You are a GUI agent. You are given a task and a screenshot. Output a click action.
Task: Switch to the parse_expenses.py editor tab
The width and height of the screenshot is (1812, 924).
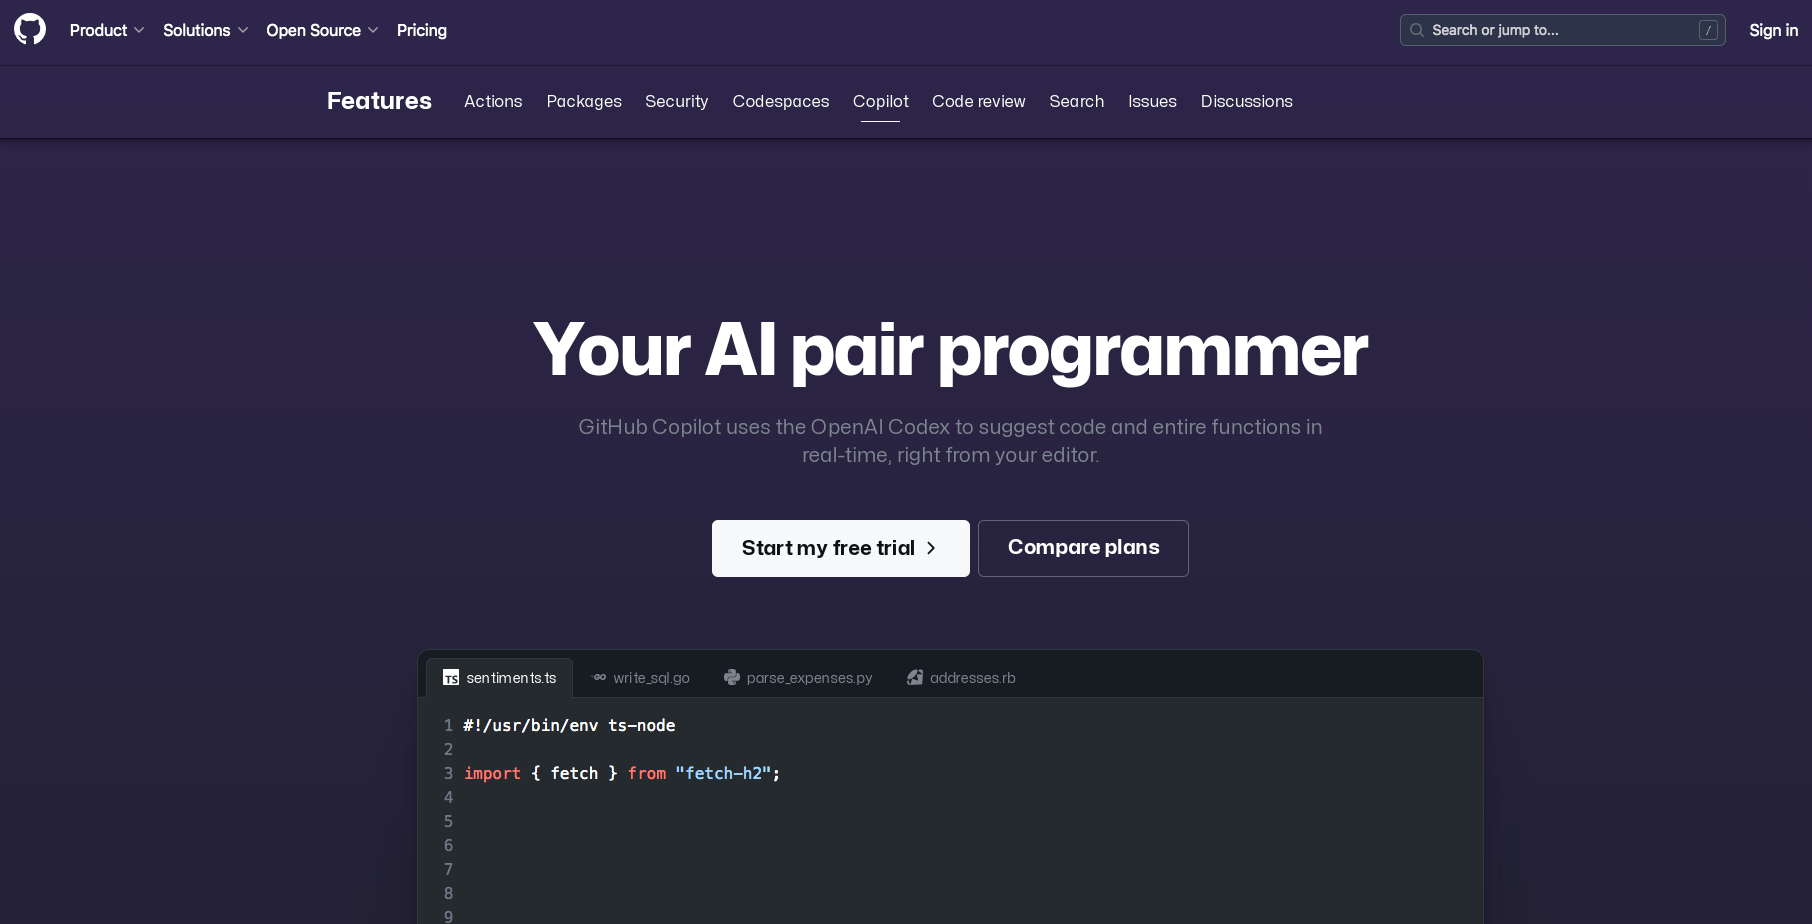[x=798, y=678]
